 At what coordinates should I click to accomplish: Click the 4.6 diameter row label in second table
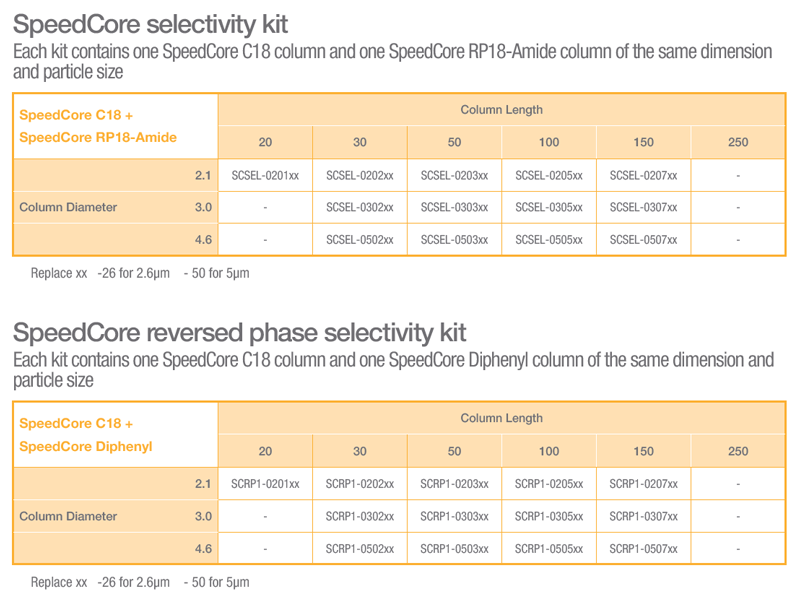tap(203, 549)
